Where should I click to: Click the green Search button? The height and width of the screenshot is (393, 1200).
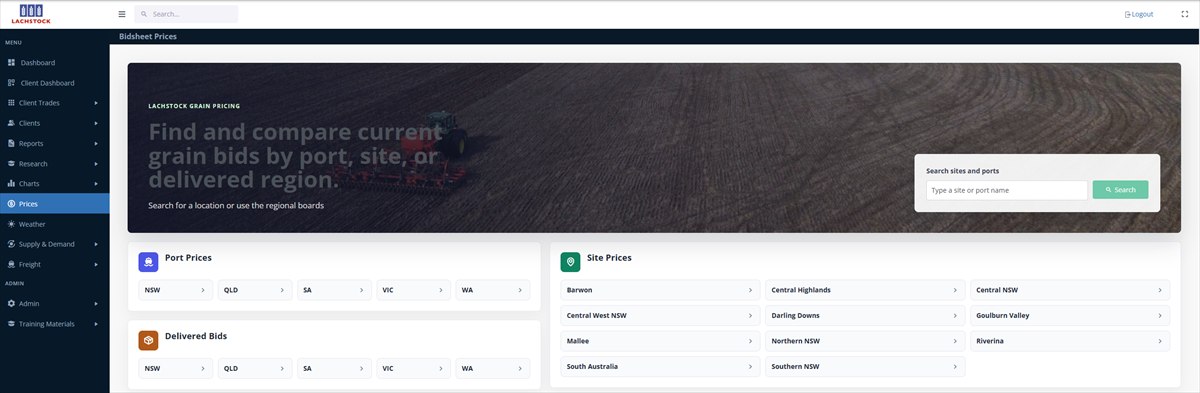click(x=1120, y=190)
